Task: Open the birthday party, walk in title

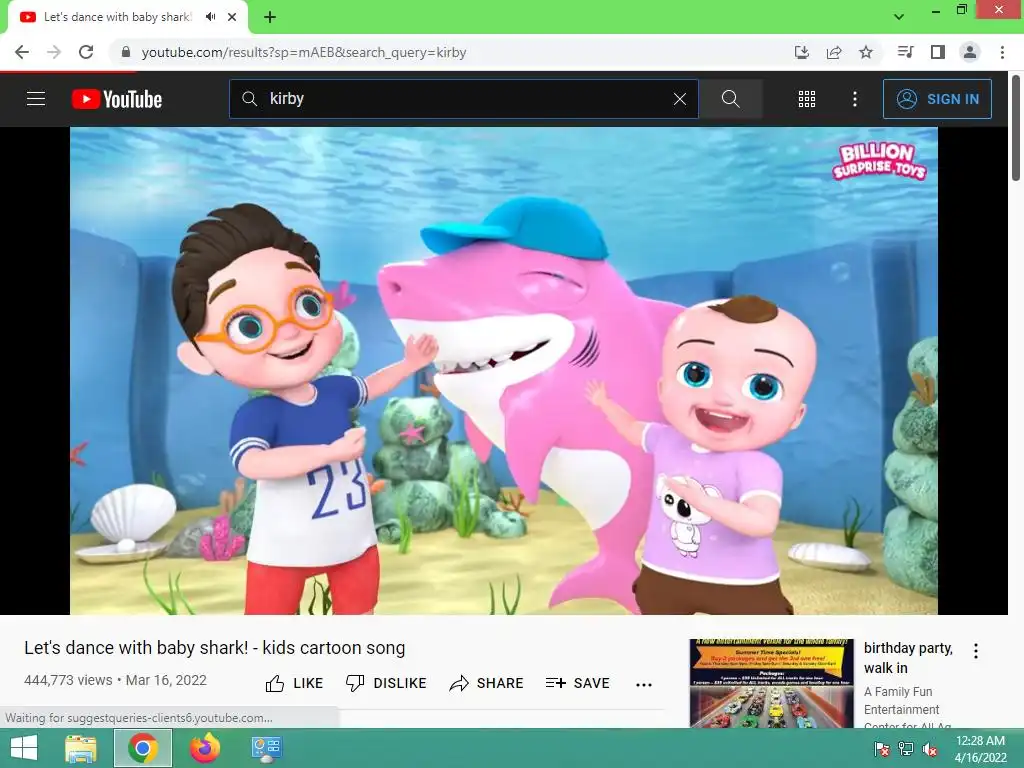Action: tap(908, 658)
